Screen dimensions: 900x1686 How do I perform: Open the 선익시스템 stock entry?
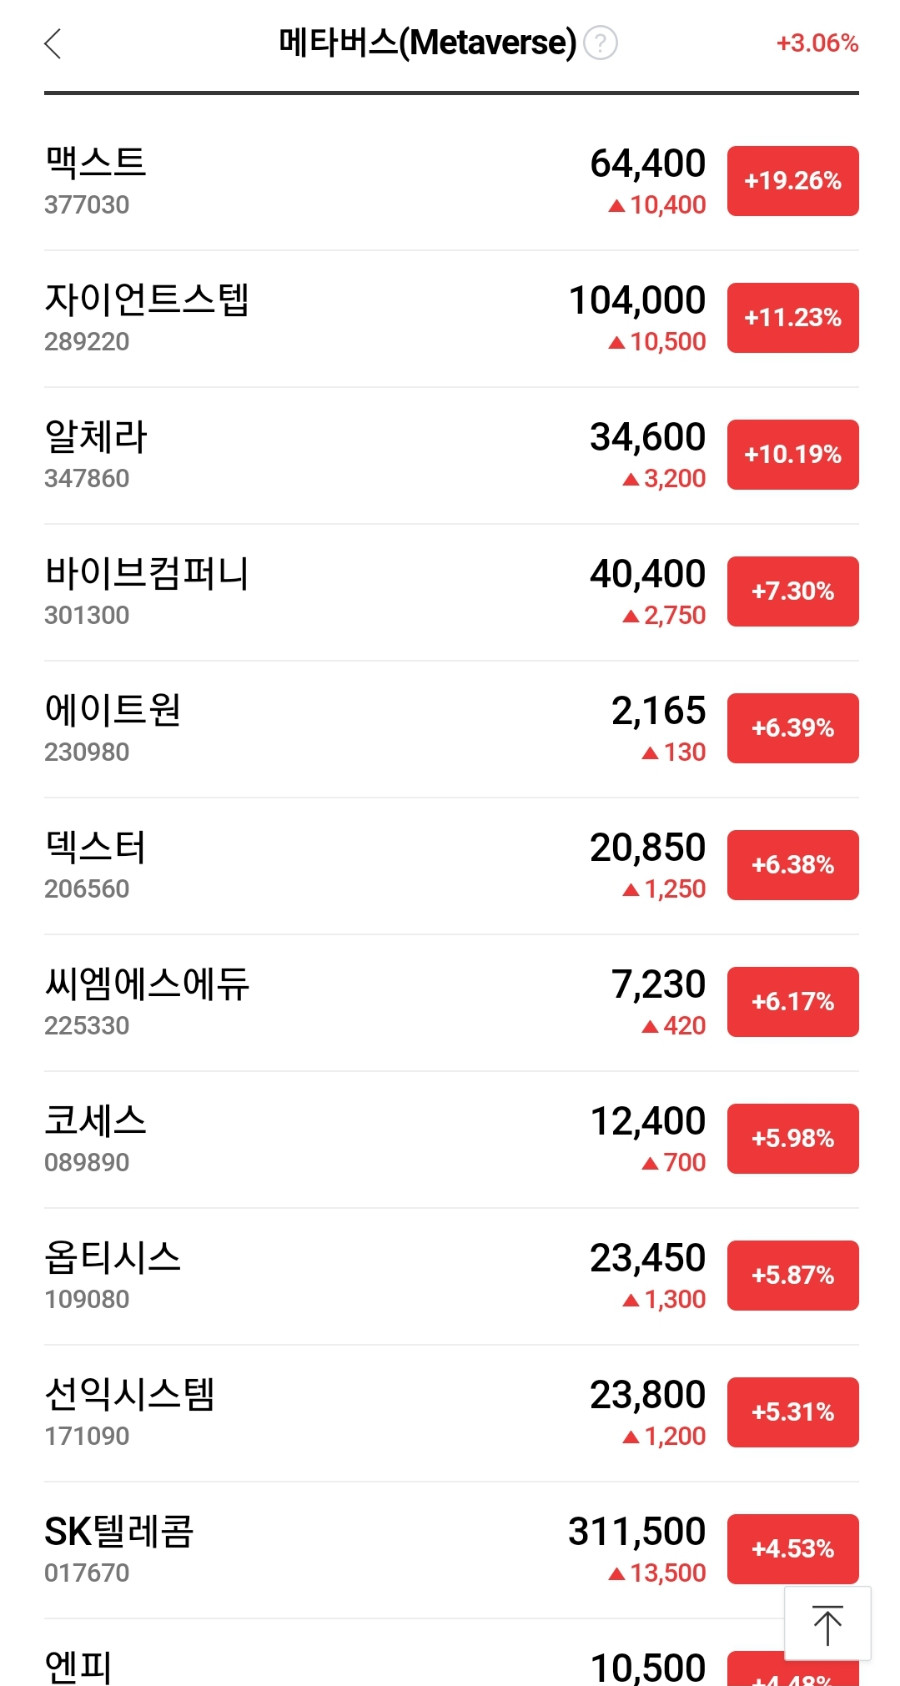451,1414
